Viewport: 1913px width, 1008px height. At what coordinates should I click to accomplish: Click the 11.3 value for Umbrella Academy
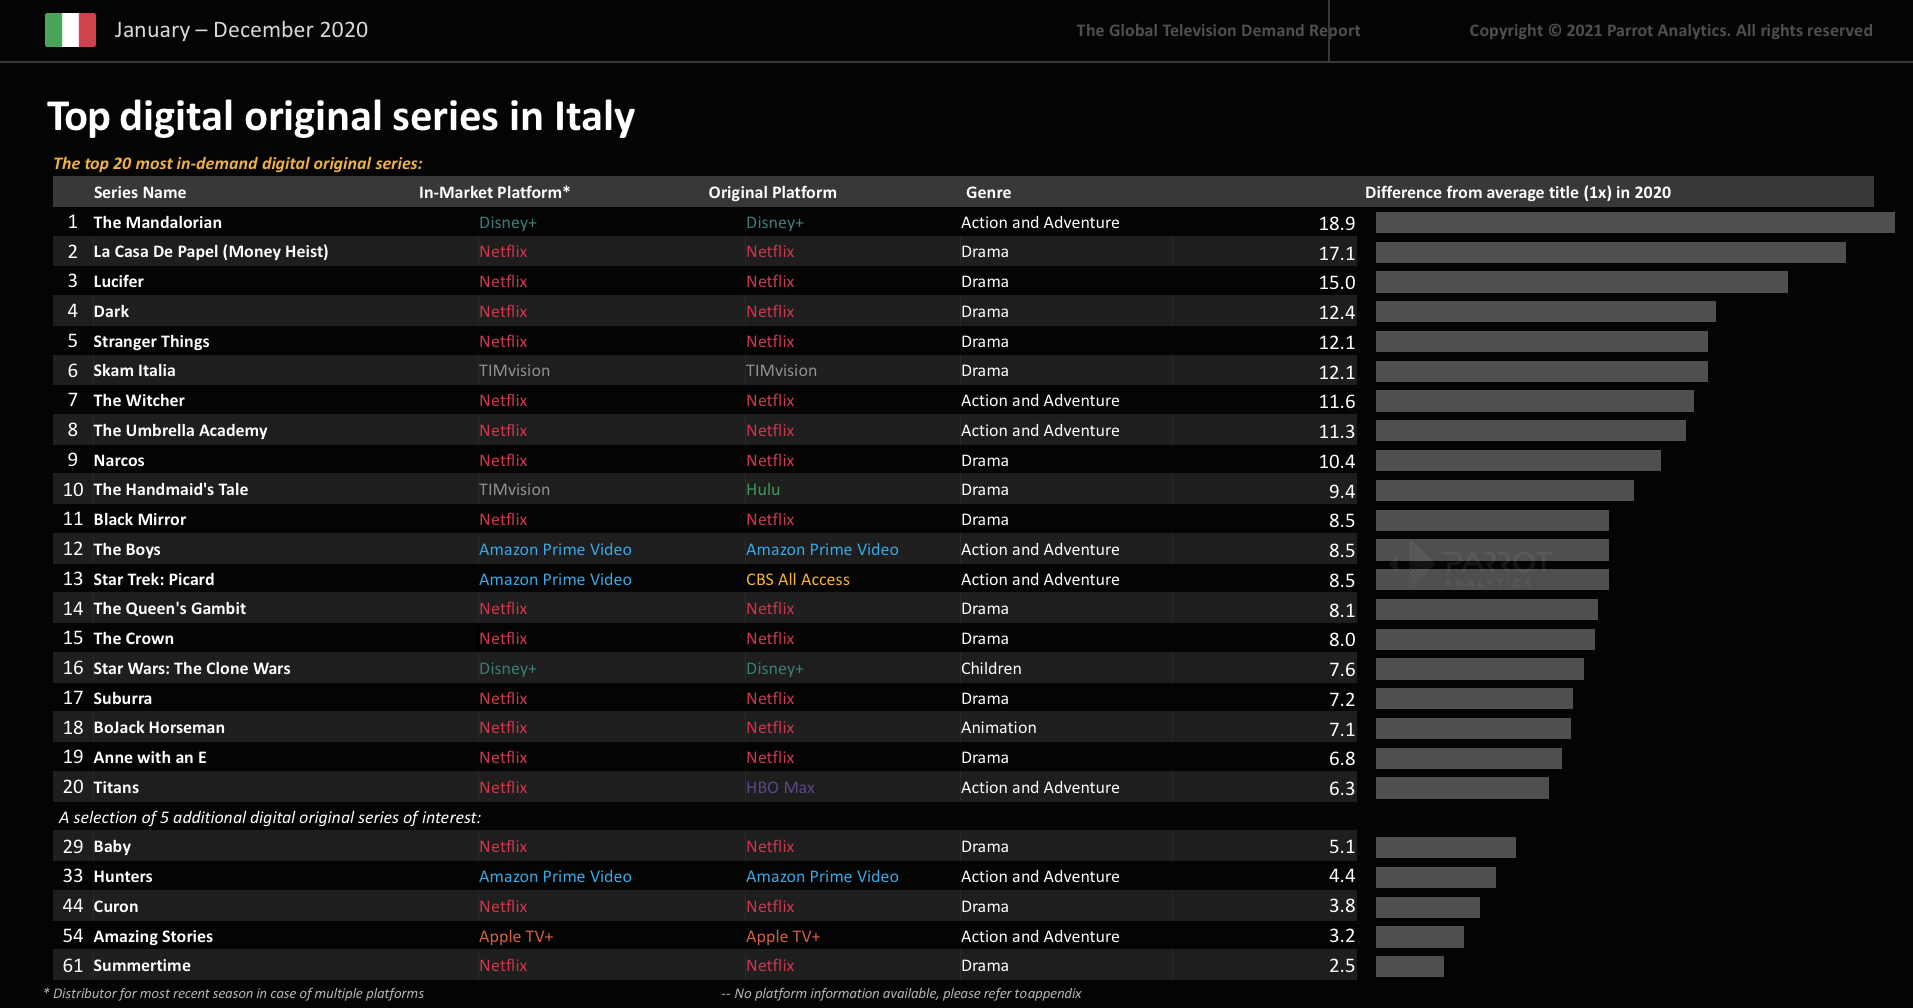(1336, 431)
